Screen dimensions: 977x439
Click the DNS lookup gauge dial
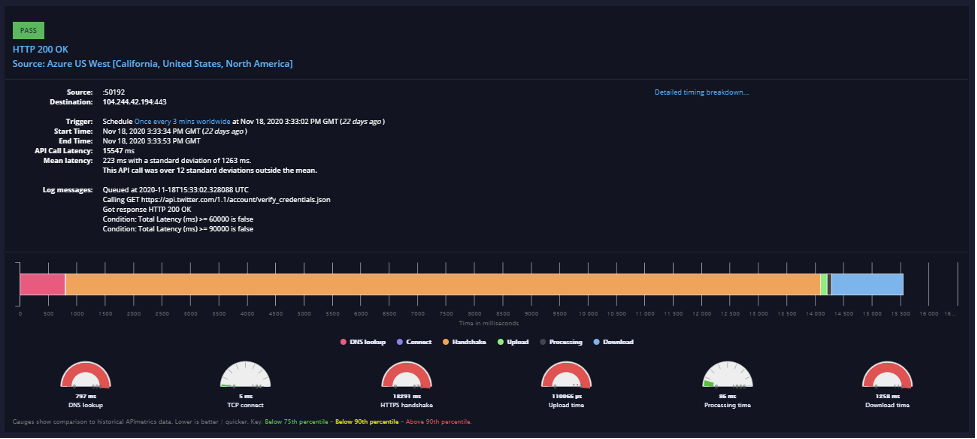tap(85, 375)
